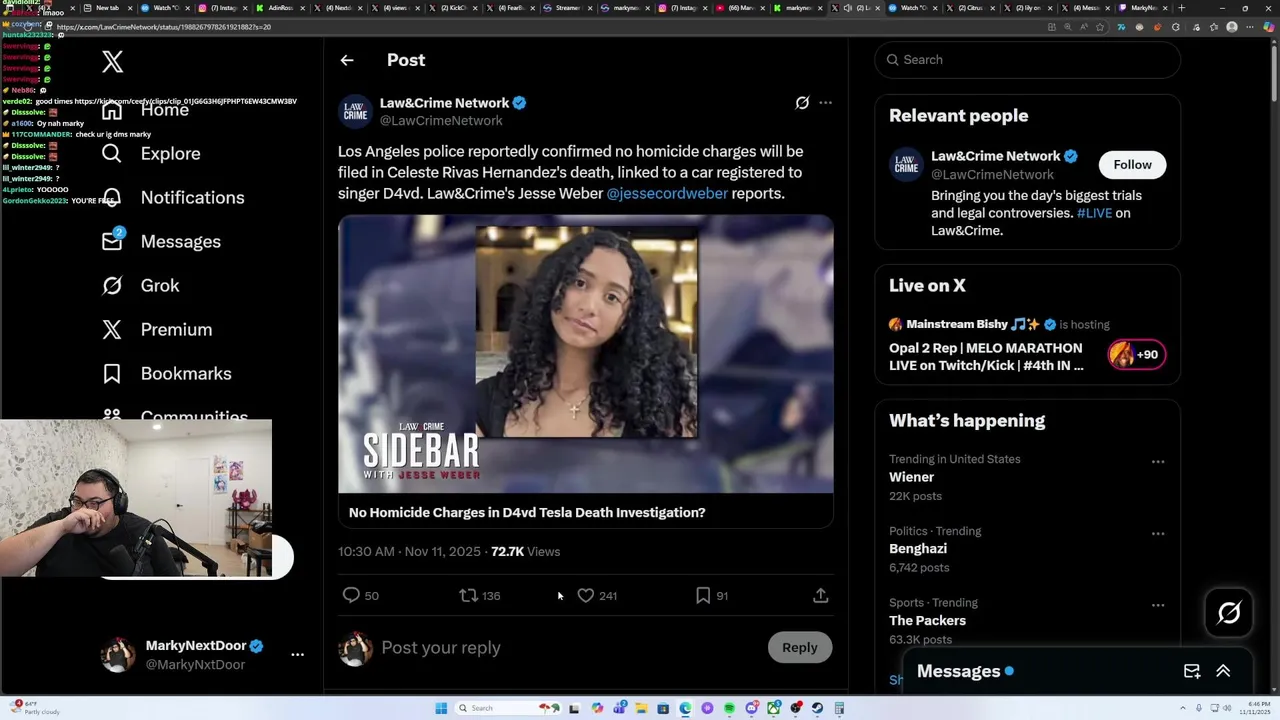Image resolution: width=1280 pixels, height=720 pixels.
Task: Expand the Messages drawer with double chevron
Action: click(1223, 671)
